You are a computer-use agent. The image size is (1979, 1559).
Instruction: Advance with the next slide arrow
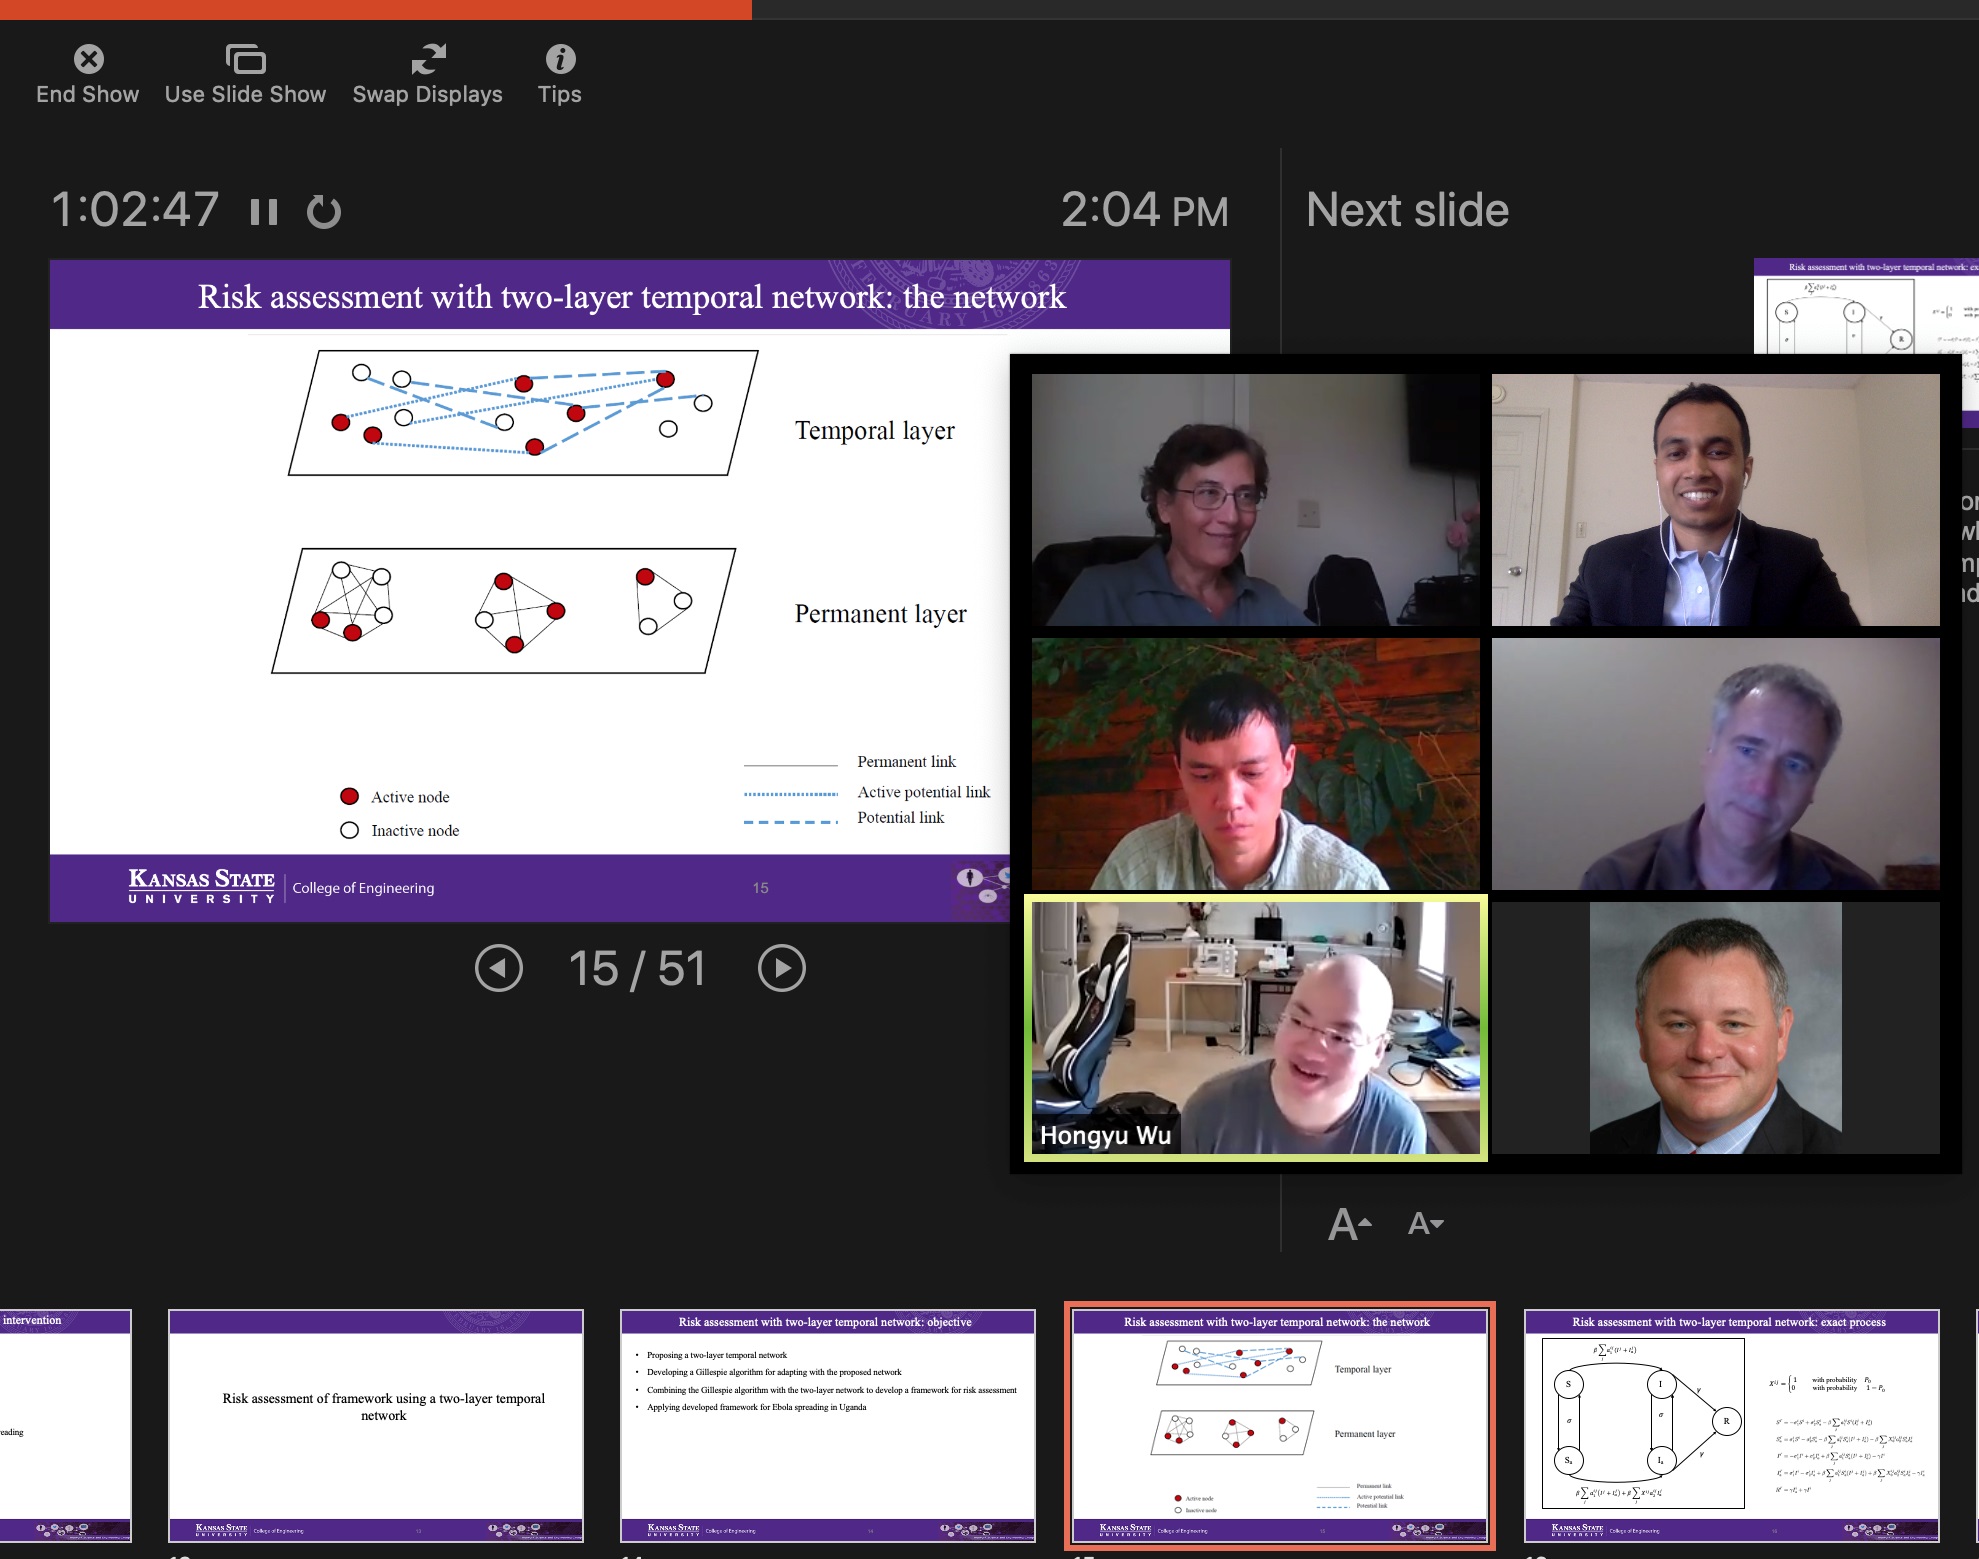click(782, 968)
